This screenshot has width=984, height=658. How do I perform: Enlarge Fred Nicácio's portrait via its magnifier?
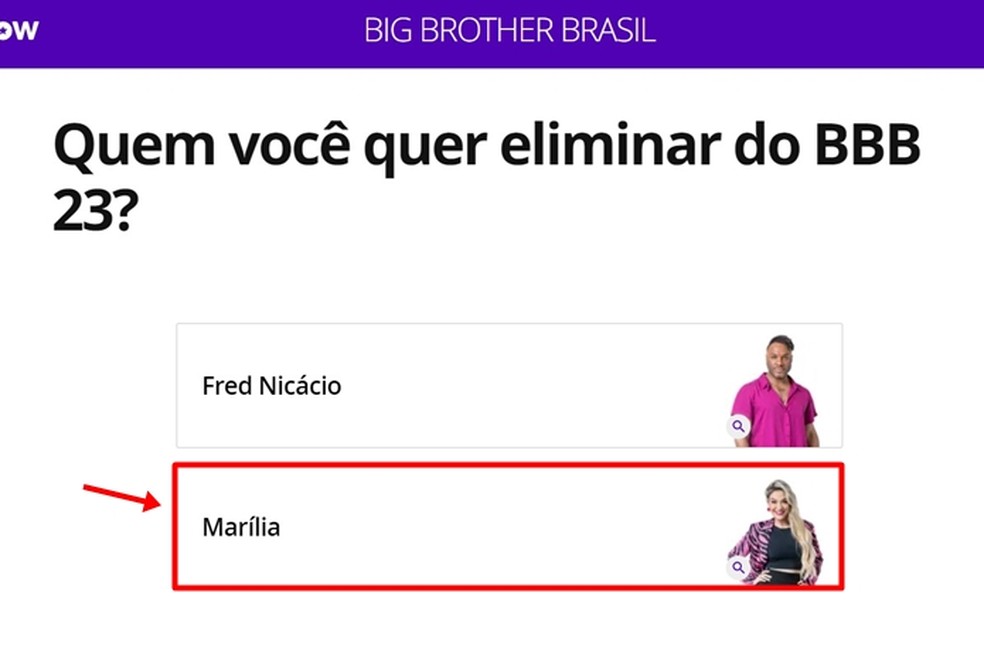[738, 424]
